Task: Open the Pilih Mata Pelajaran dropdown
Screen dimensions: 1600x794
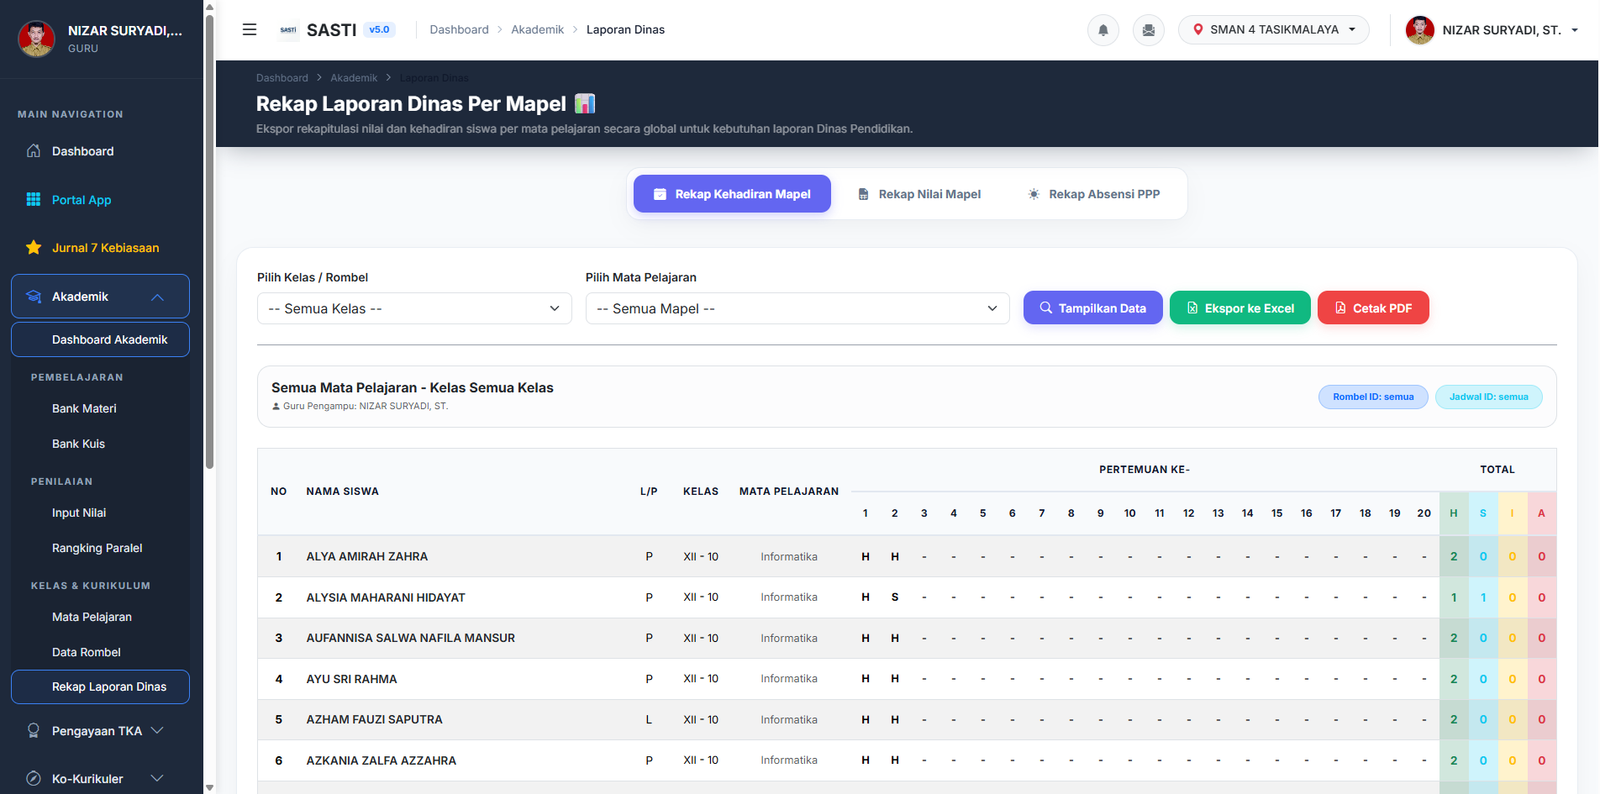Action: [x=797, y=308]
